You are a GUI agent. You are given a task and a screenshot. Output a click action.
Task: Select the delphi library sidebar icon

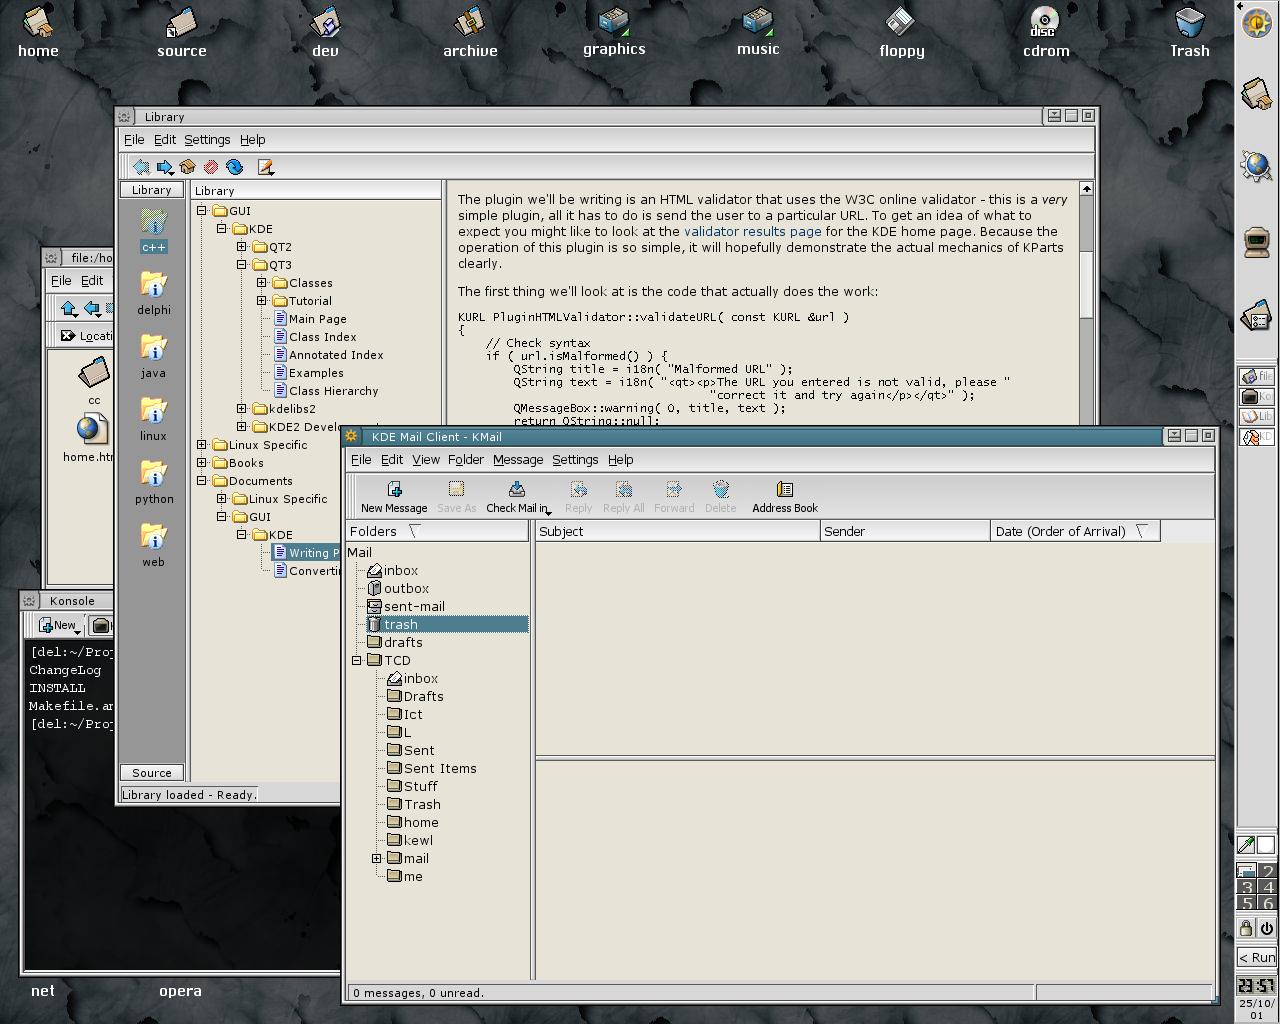[x=153, y=293]
